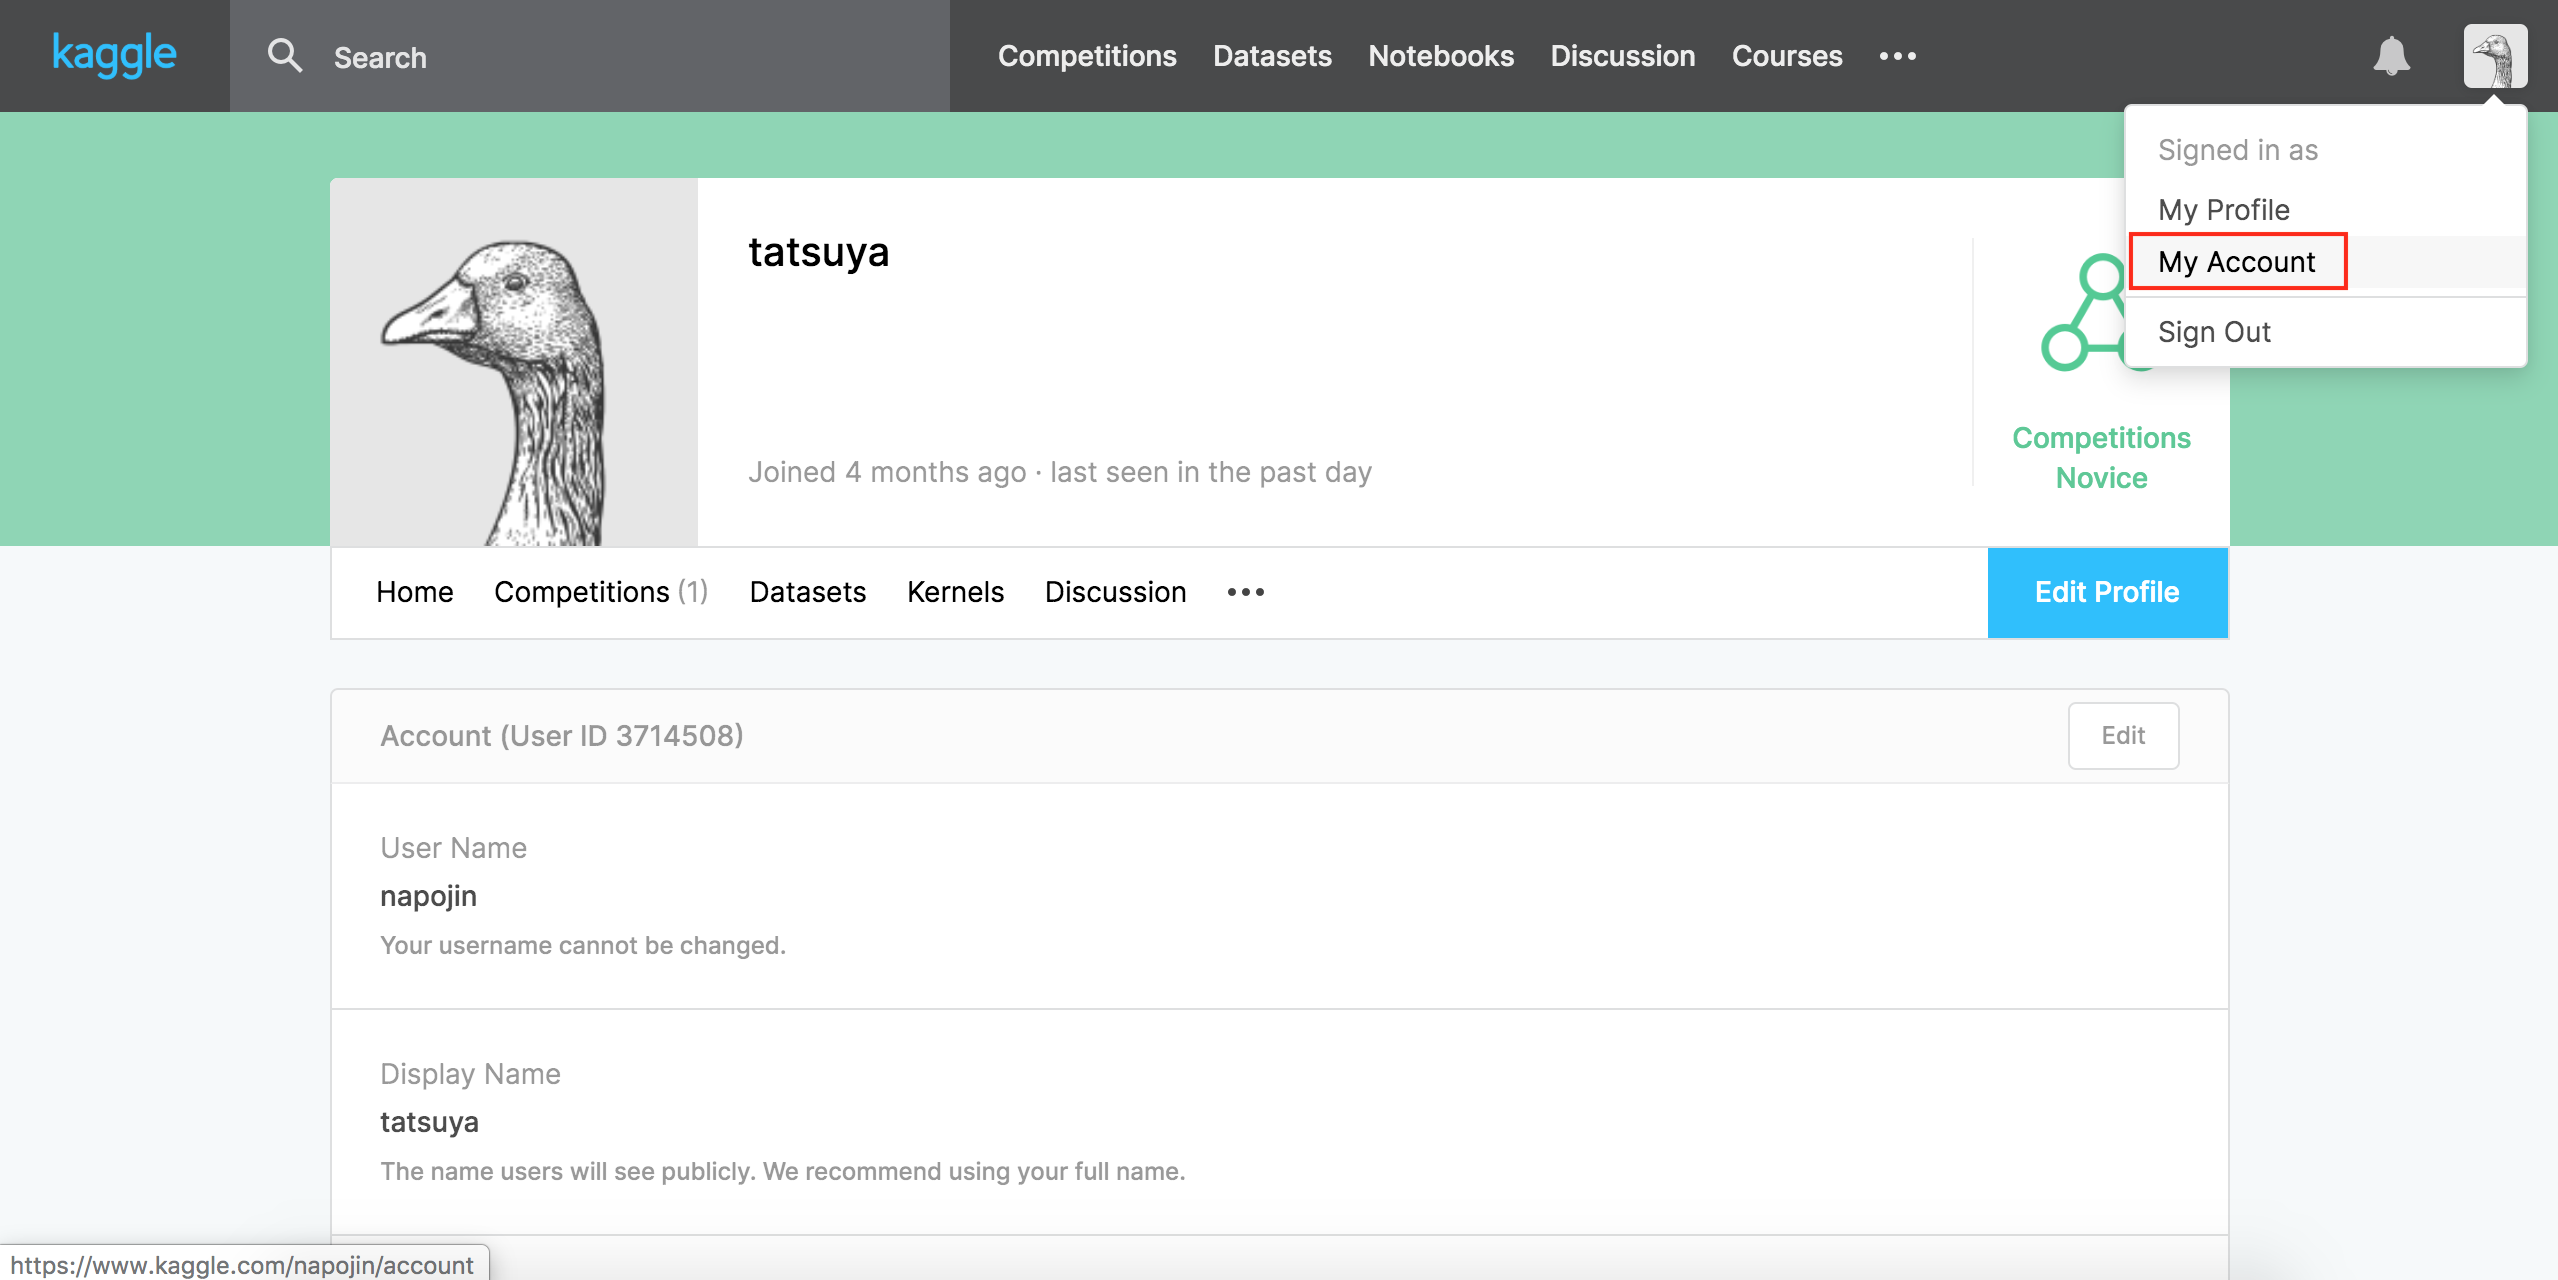The height and width of the screenshot is (1280, 2558).
Task: Open Notebooks from the header
Action: coord(1440,56)
